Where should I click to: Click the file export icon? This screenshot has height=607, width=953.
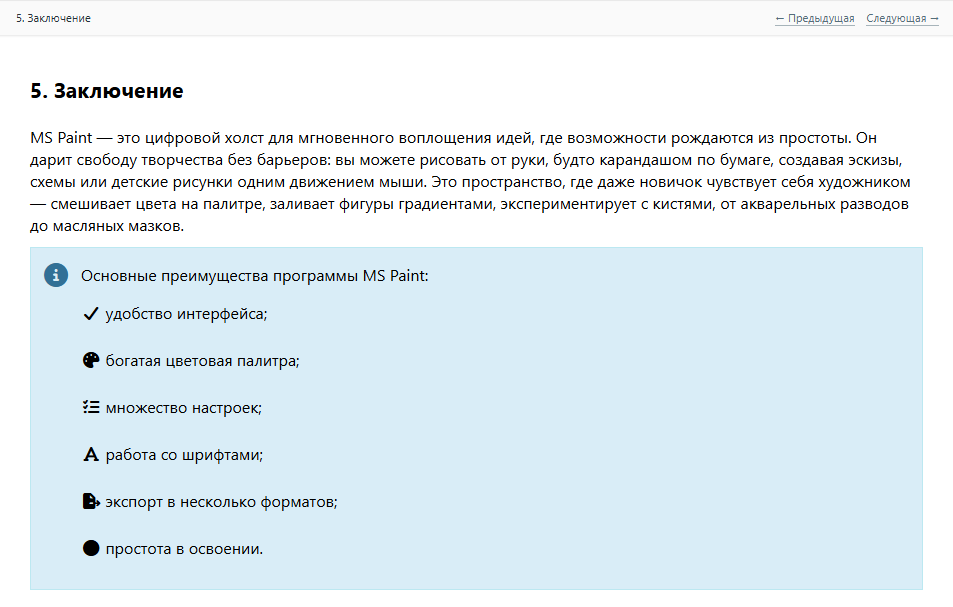pyautogui.click(x=90, y=501)
